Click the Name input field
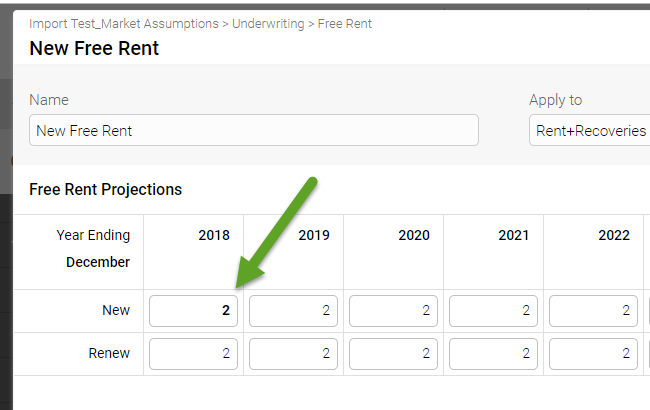Image resolution: width=650 pixels, height=410 pixels. click(253, 130)
